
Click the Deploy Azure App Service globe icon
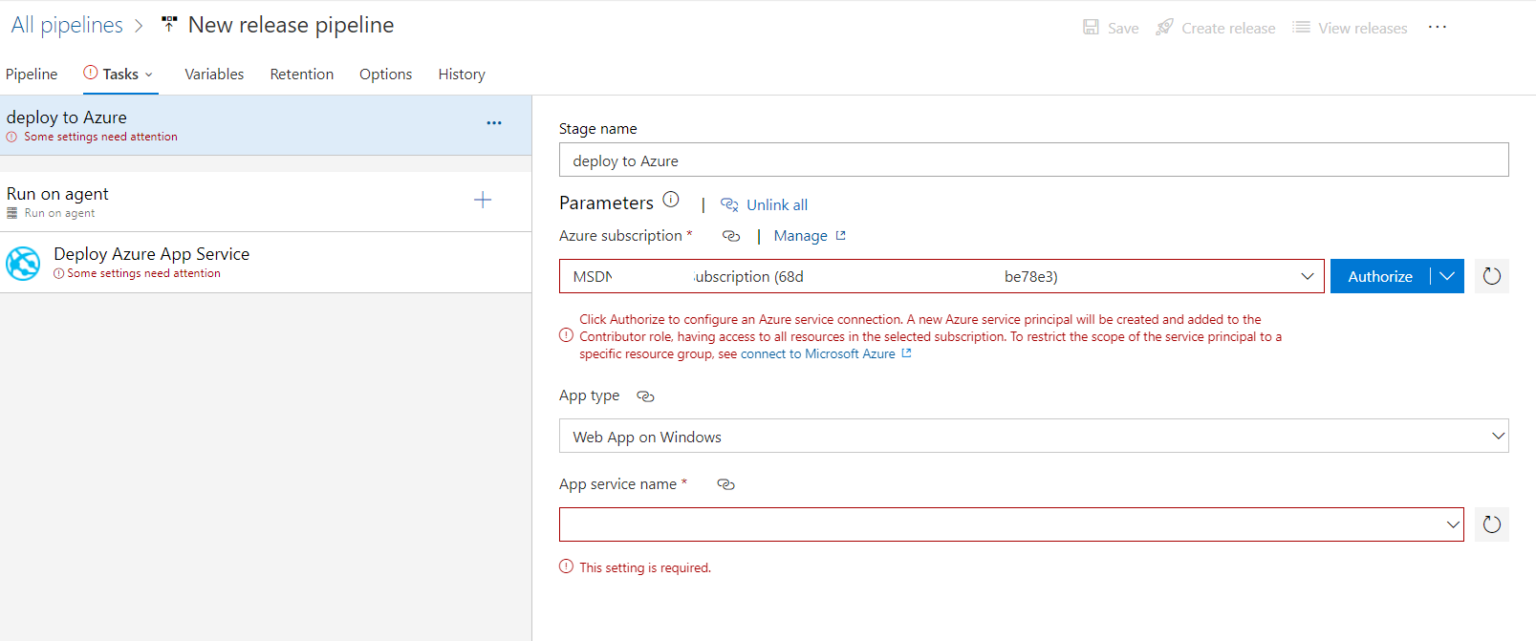click(x=22, y=263)
